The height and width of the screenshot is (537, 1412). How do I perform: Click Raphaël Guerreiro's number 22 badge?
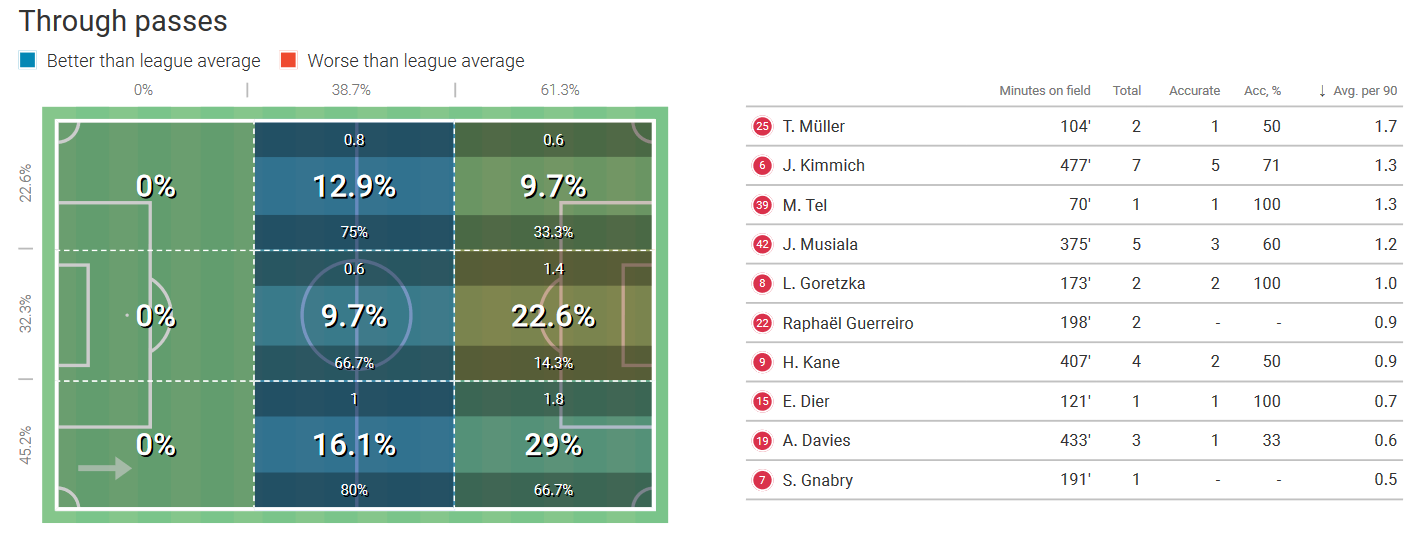click(x=763, y=323)
